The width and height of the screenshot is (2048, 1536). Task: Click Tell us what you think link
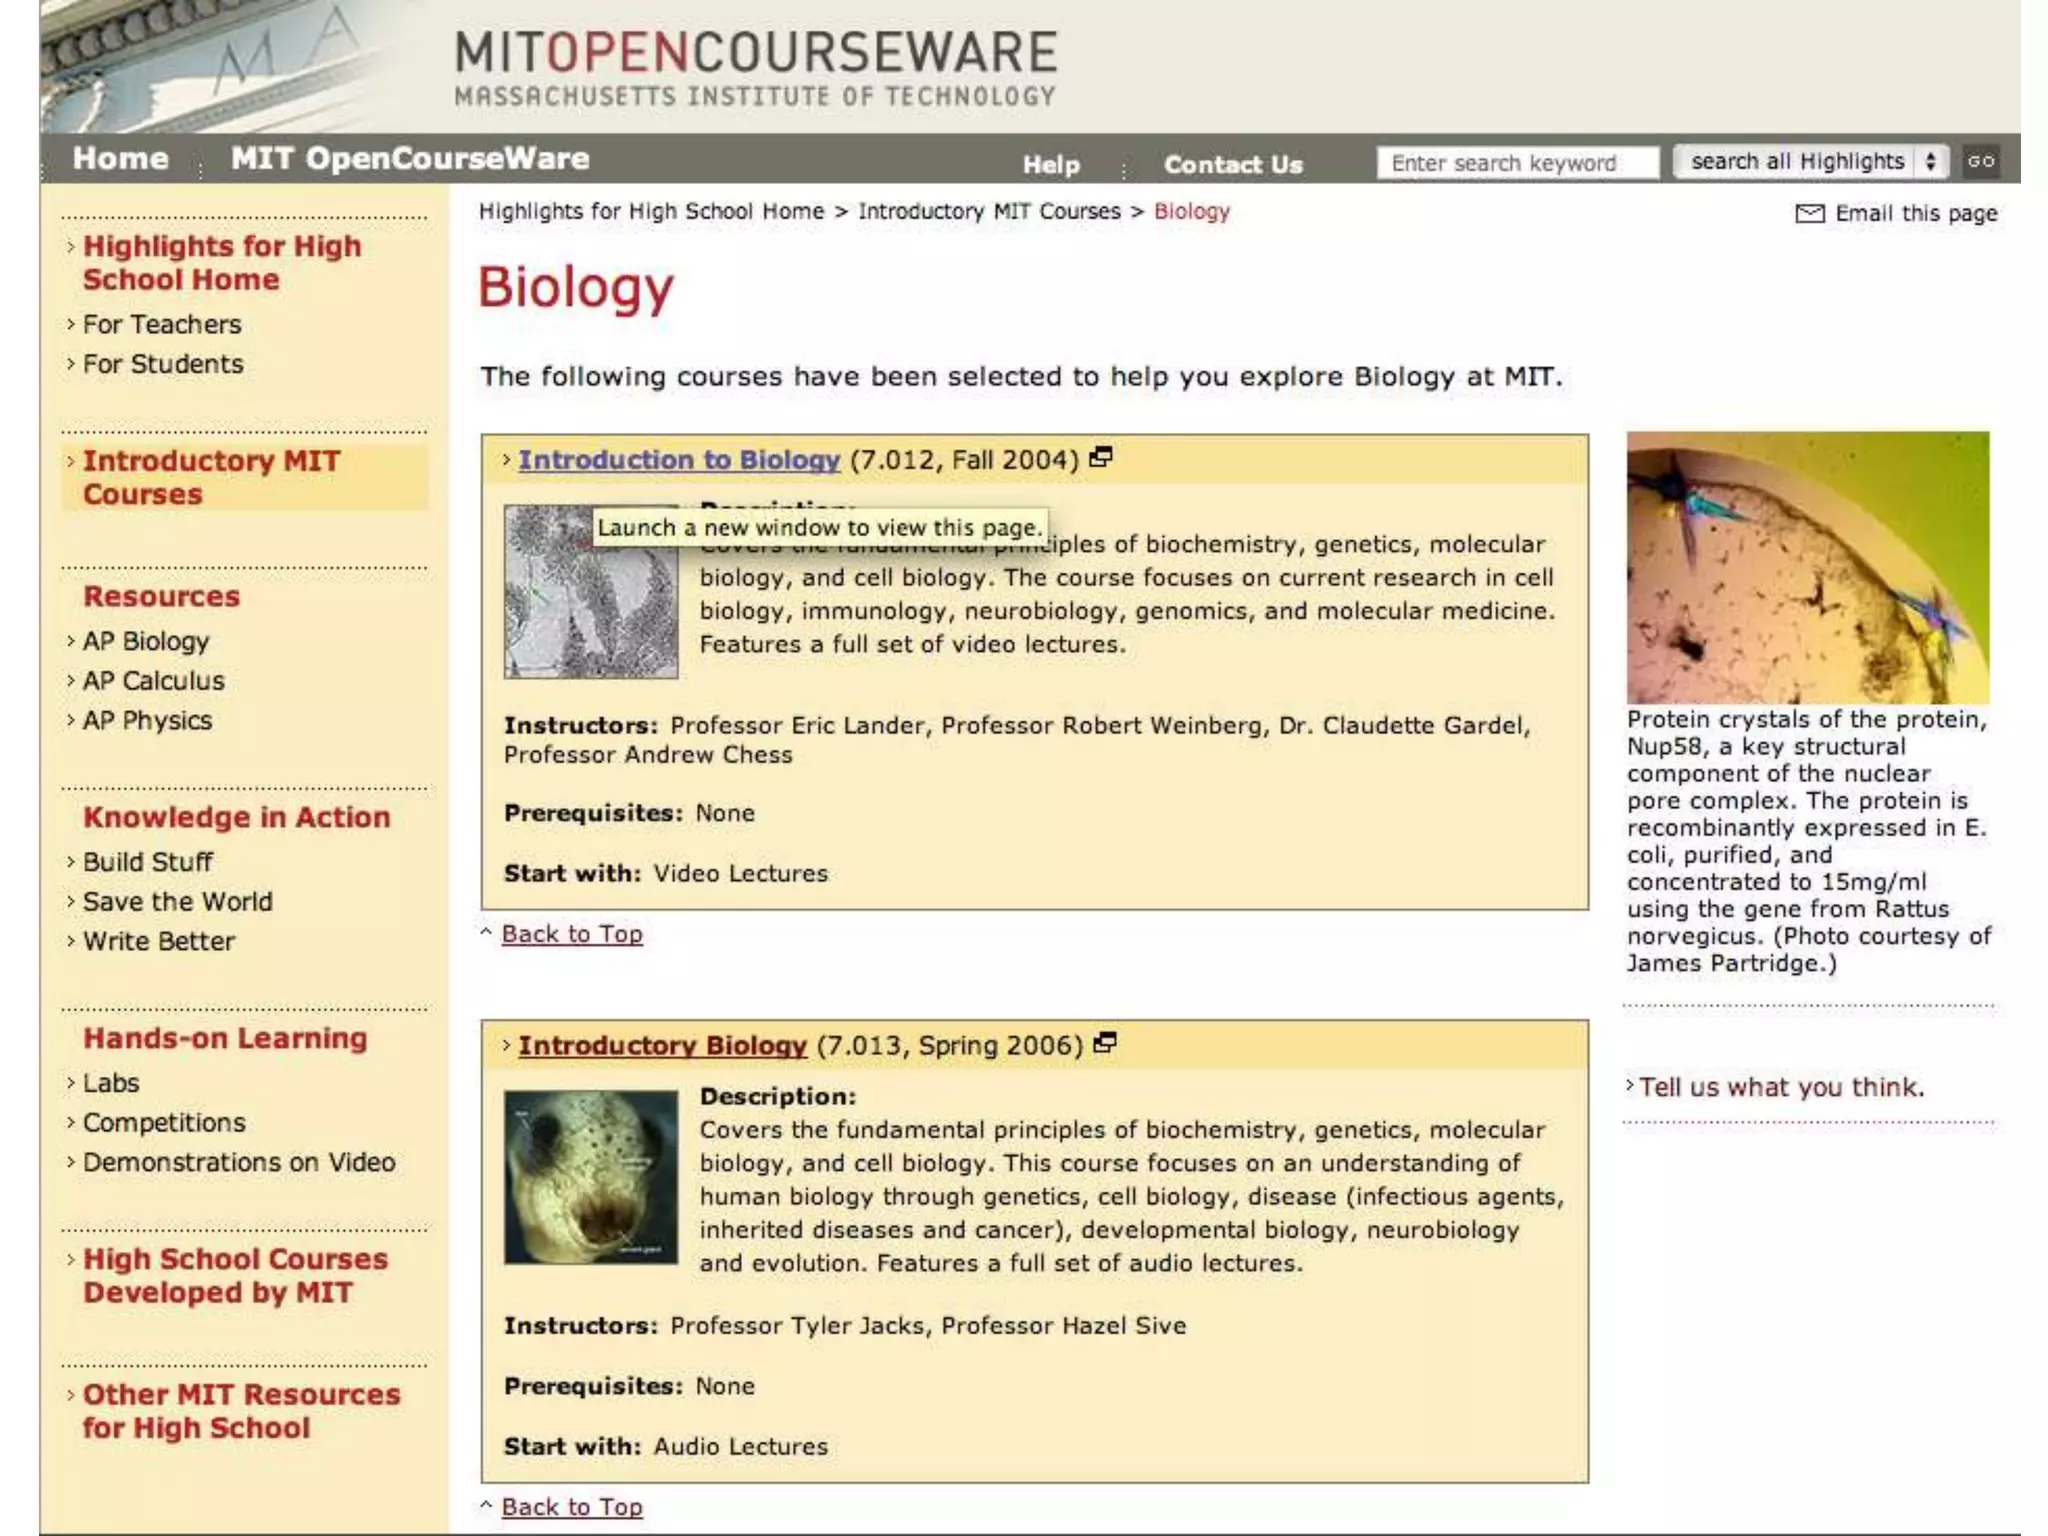[1781, 1087]
